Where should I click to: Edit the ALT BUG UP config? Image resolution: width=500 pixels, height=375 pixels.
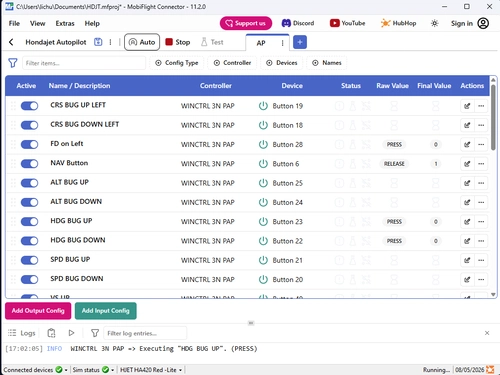(467, 183)
